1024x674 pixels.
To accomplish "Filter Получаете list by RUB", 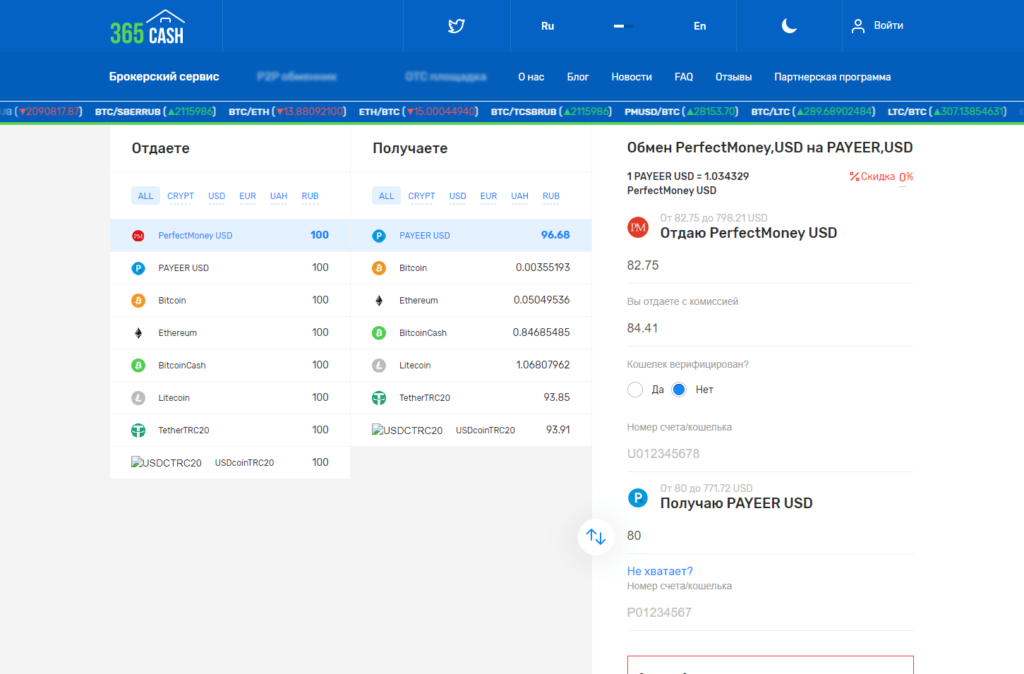I will (x=551, y=196).
